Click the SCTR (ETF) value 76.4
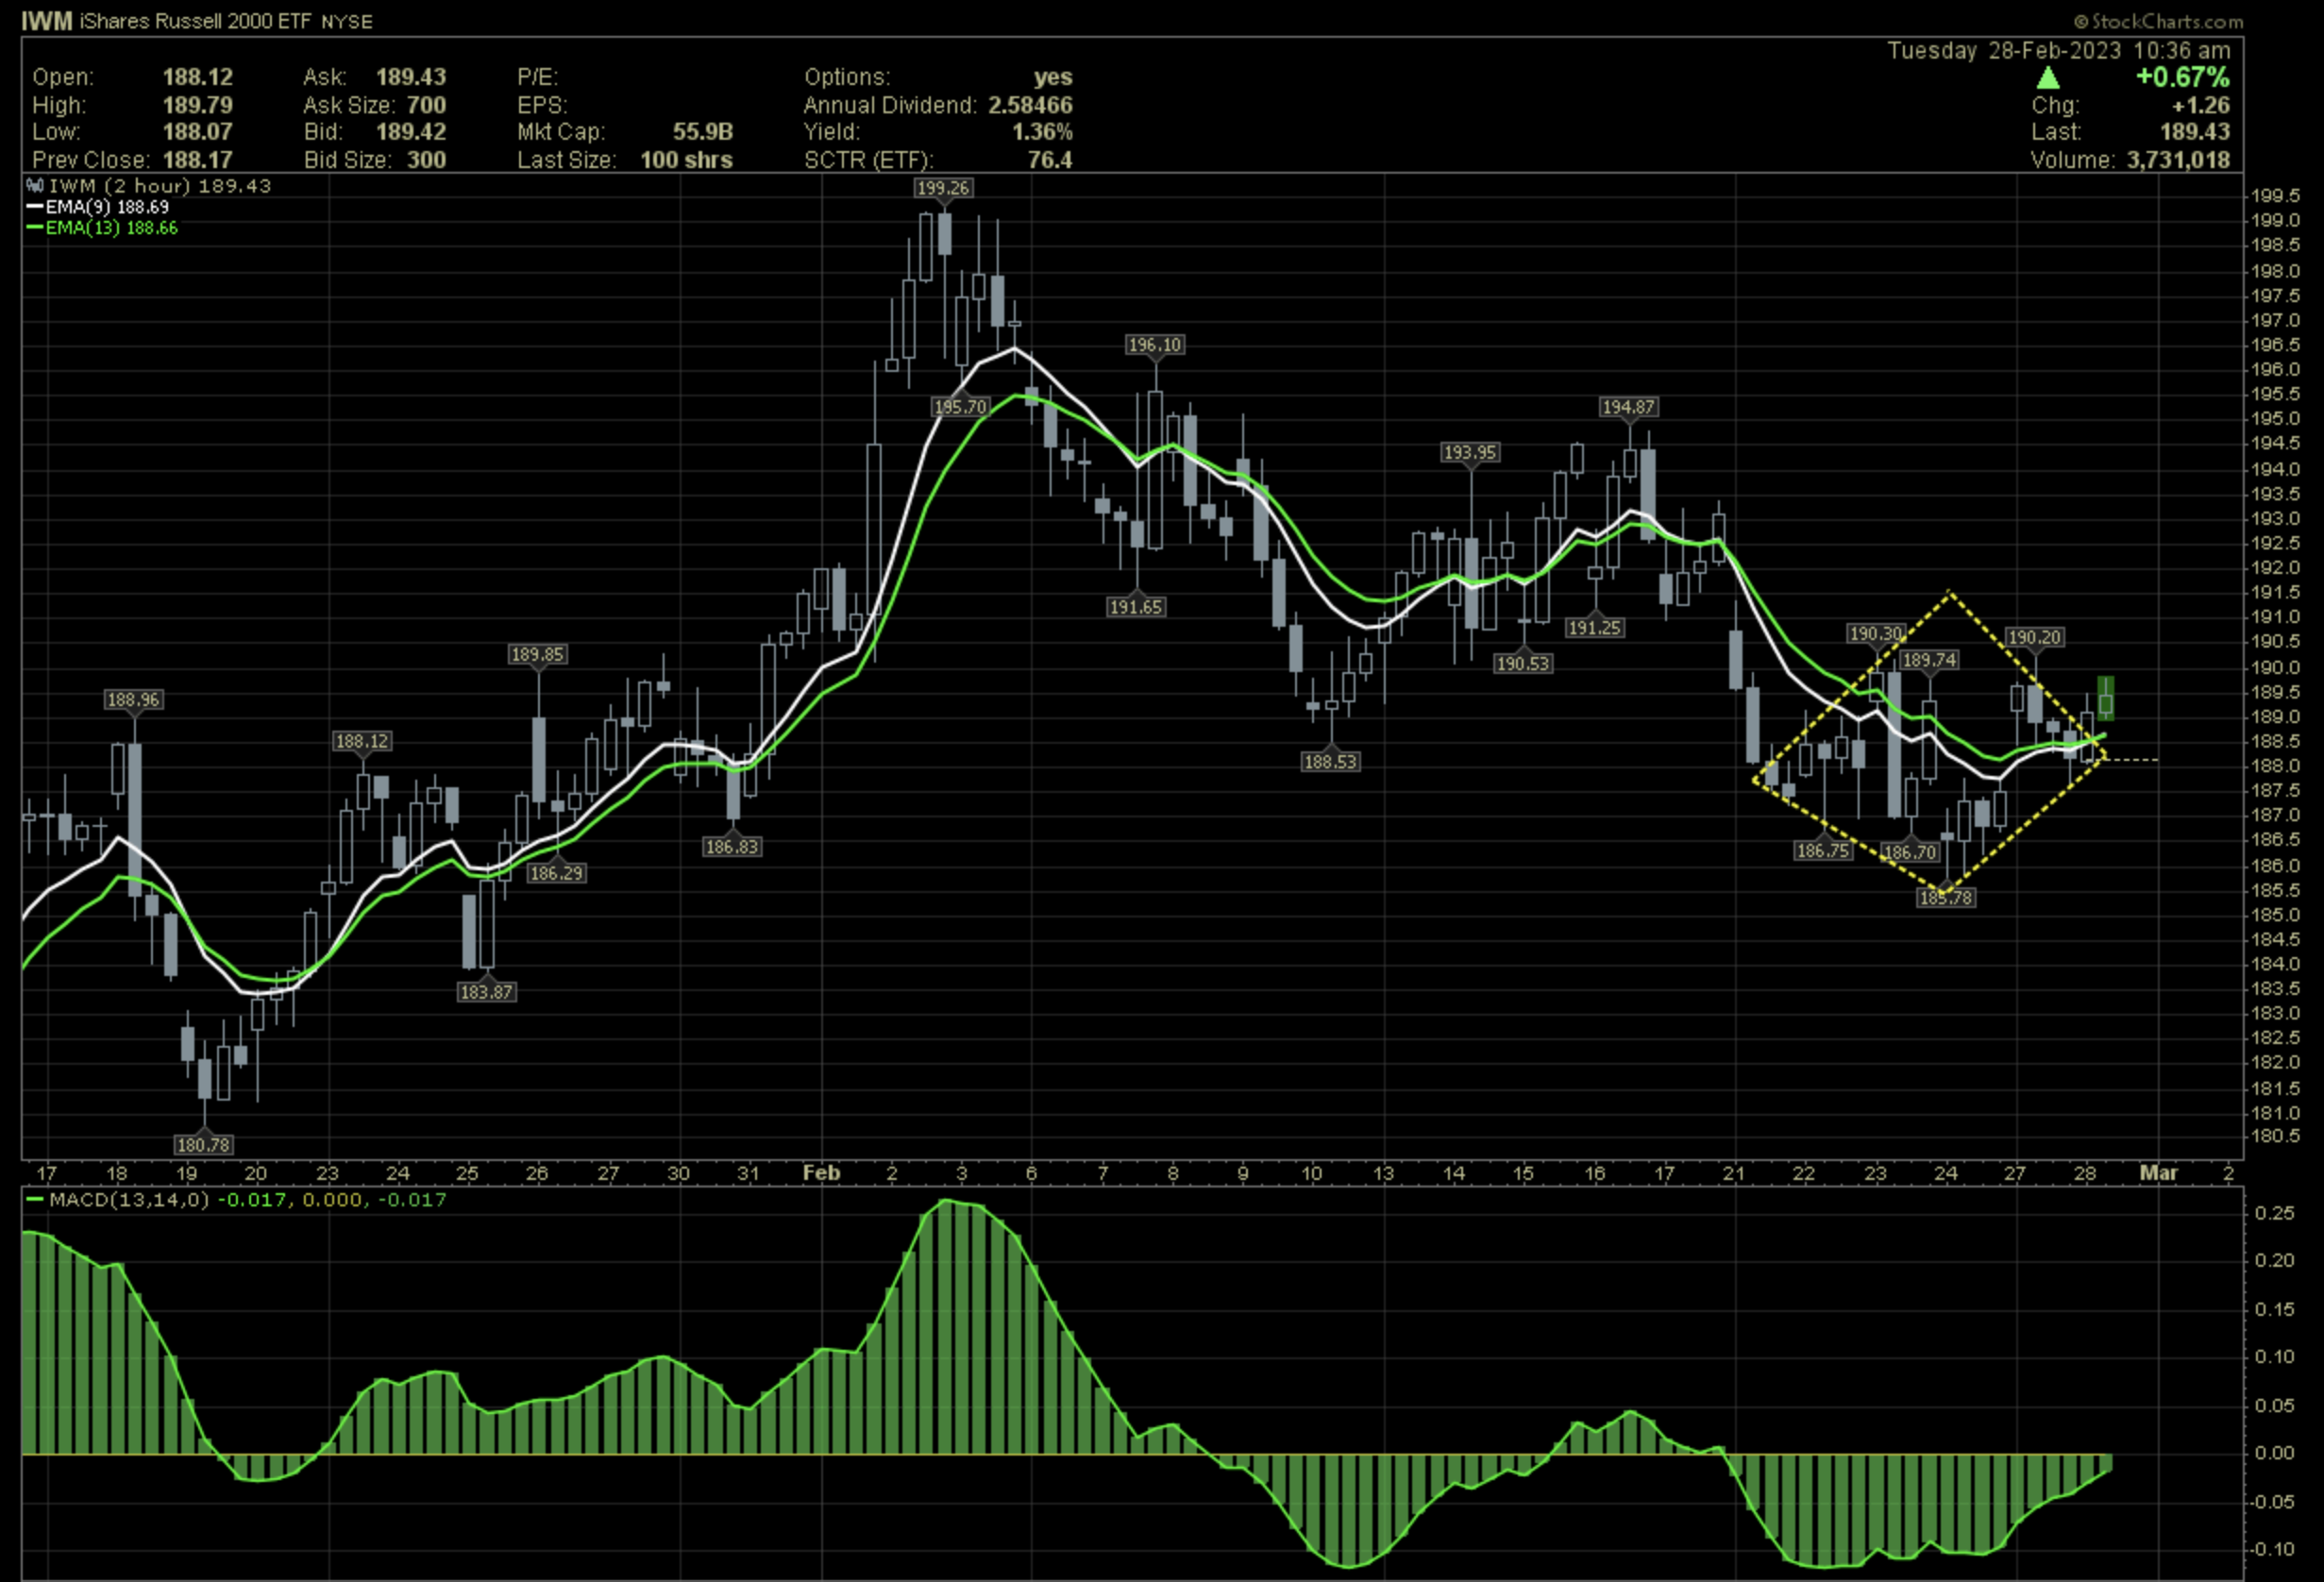The width and height of the screenshot is (2324, 1582). 1050,160
